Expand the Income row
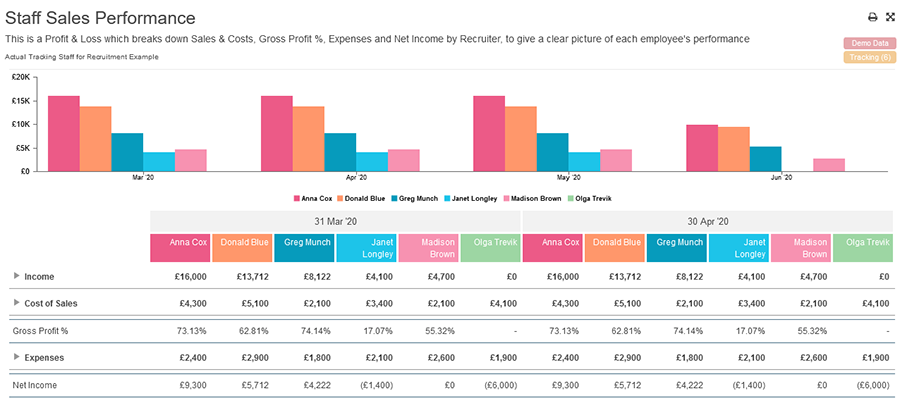Screen dimensions: 900x403 (17, 276)
